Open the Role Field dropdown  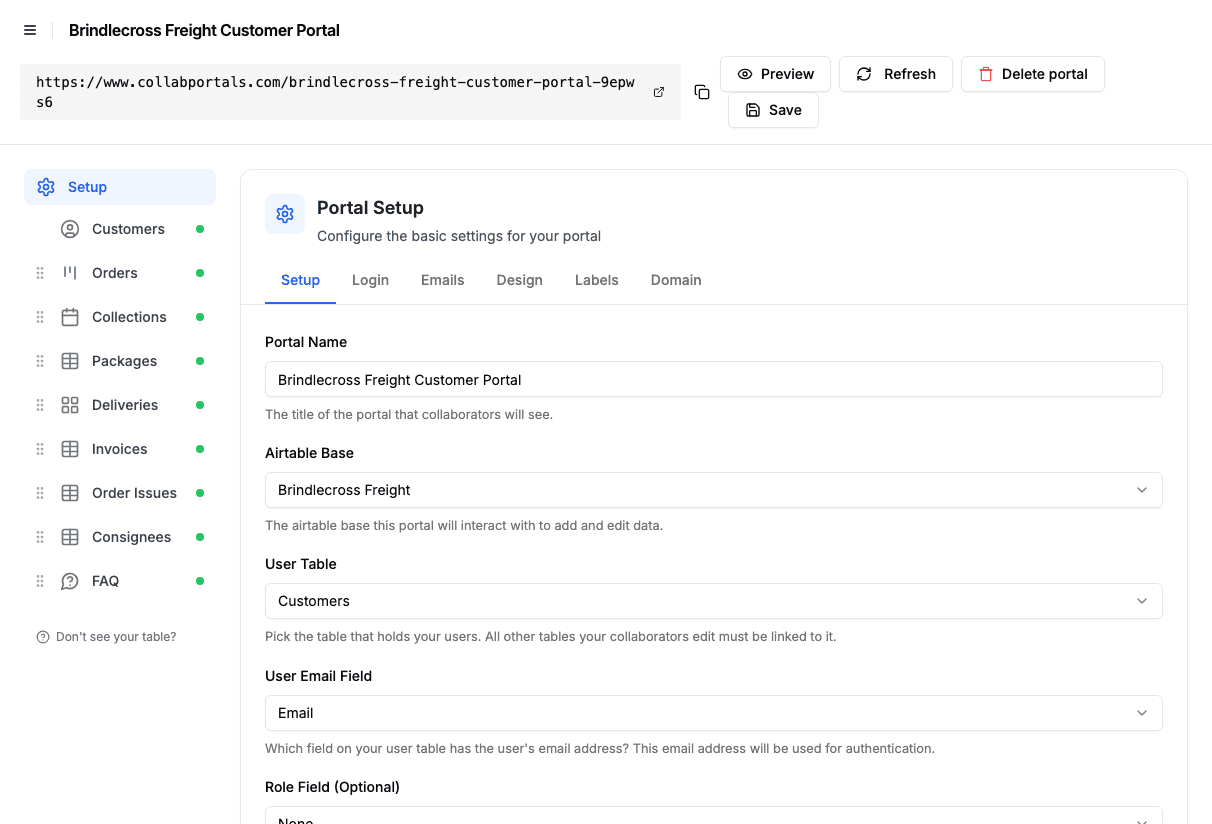713,815
